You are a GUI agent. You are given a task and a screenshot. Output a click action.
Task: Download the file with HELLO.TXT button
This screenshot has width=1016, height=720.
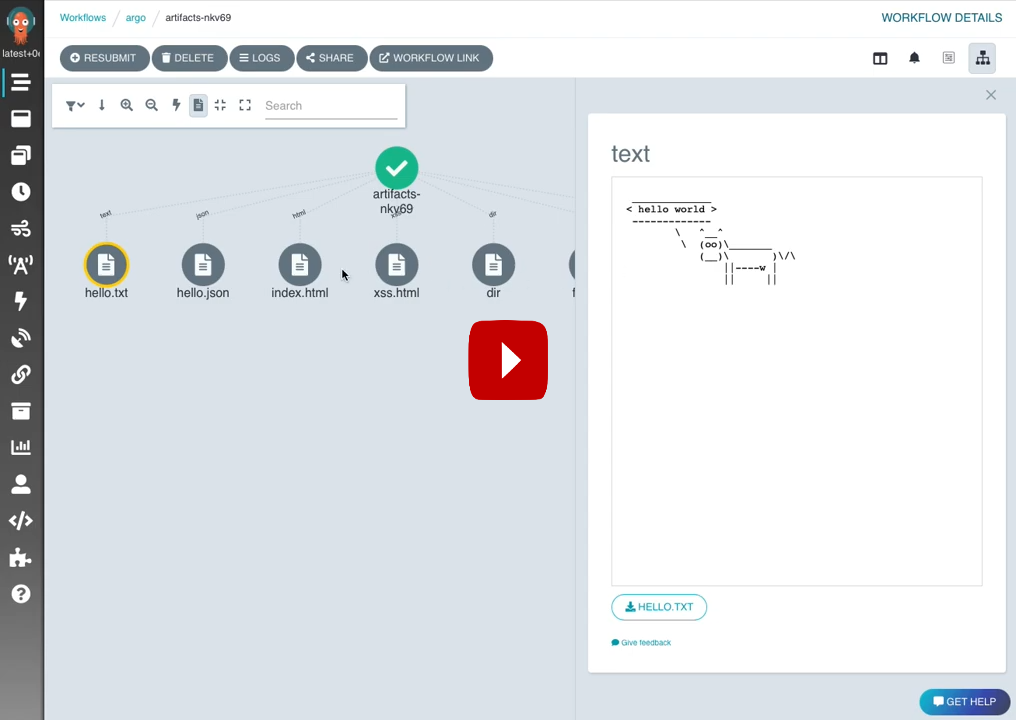[x=659, y=607]
